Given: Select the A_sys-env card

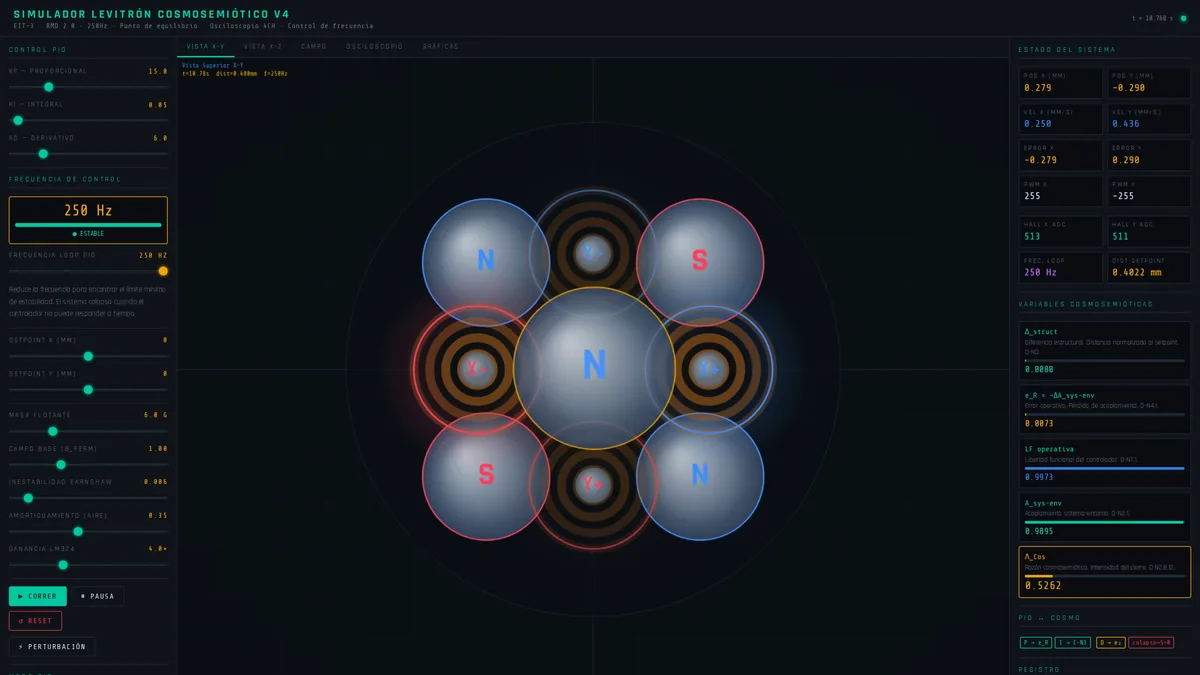Looking at the screenshot, I should (x=1105, y=515).
